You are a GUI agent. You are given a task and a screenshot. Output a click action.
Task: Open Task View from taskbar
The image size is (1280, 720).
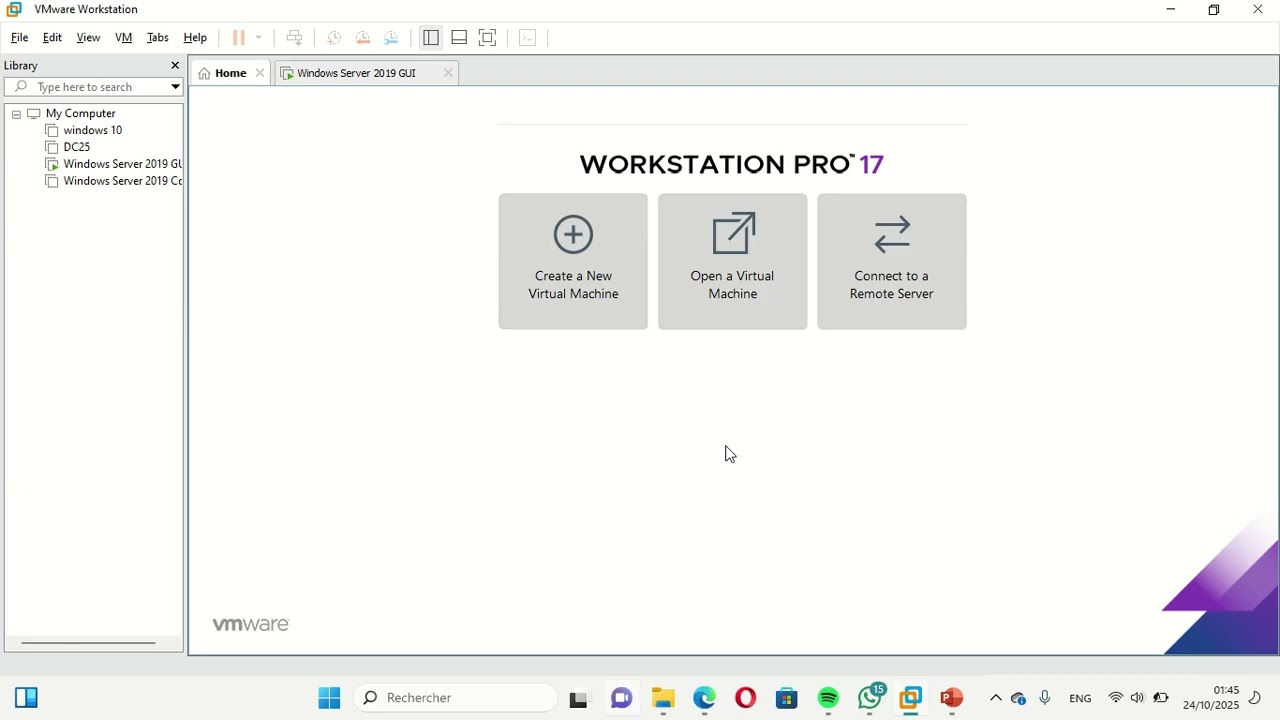(x=579, y=699)
